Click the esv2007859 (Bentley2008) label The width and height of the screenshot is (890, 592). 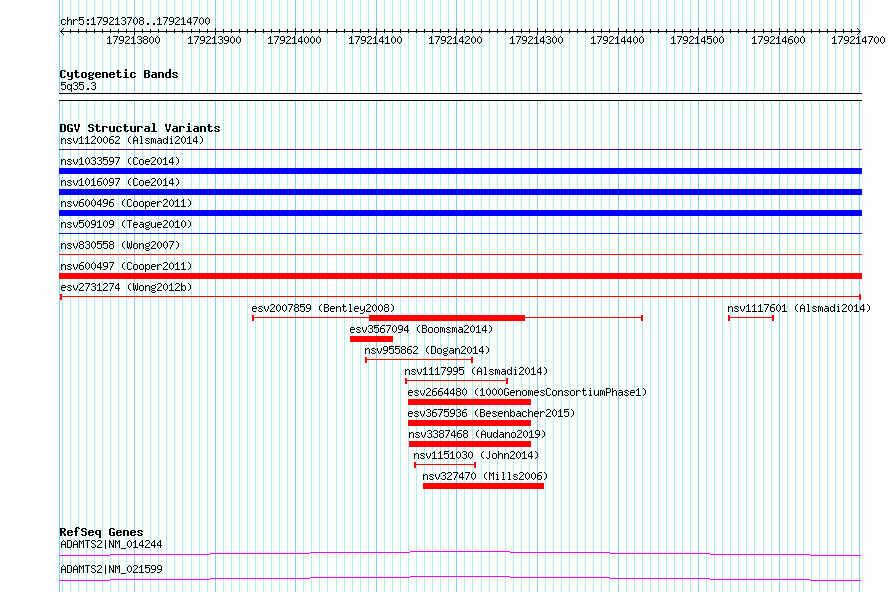point(323,308)
